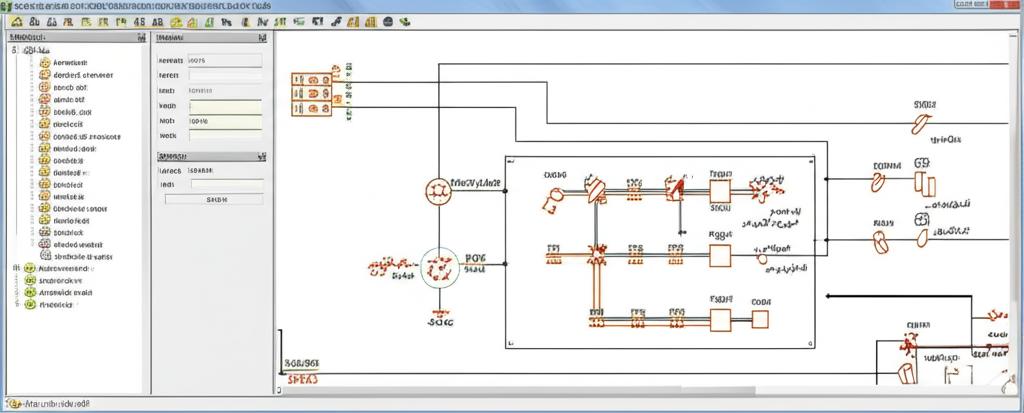The image size is (1024, 413).
Task: Select the large circle component with red markings
Action: pyautogui.click(x=439, y=267)
